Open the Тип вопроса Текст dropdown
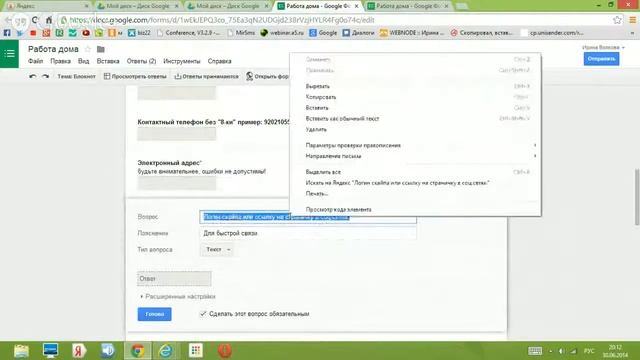The image size is (640, 360). click(x=216, y=249)
